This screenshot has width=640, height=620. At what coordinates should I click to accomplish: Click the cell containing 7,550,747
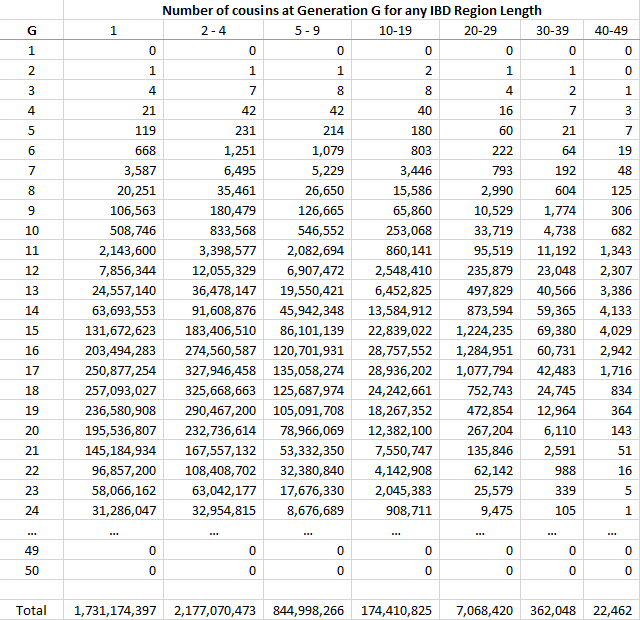pos(396,450)
